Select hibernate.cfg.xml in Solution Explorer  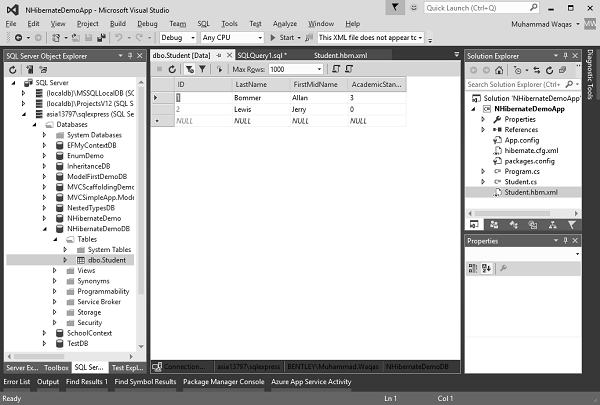(531, 150)
